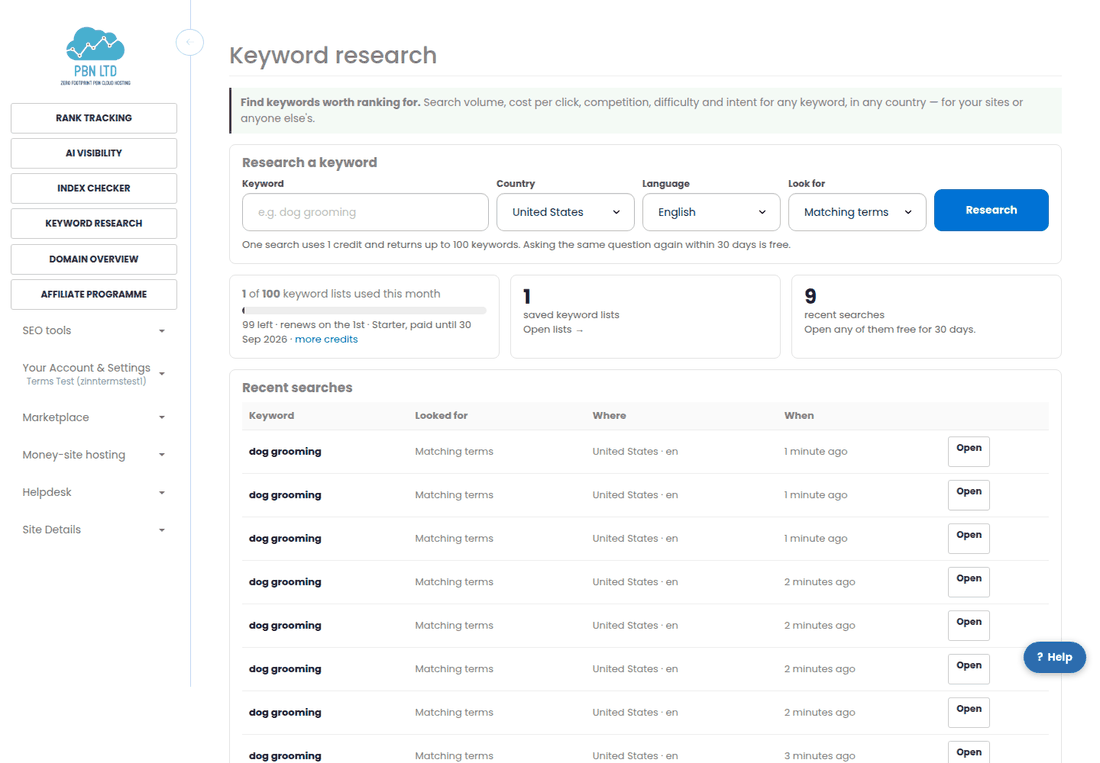Open the Language dropdown
Screen dimensions: 1100x763
(711, 212)
